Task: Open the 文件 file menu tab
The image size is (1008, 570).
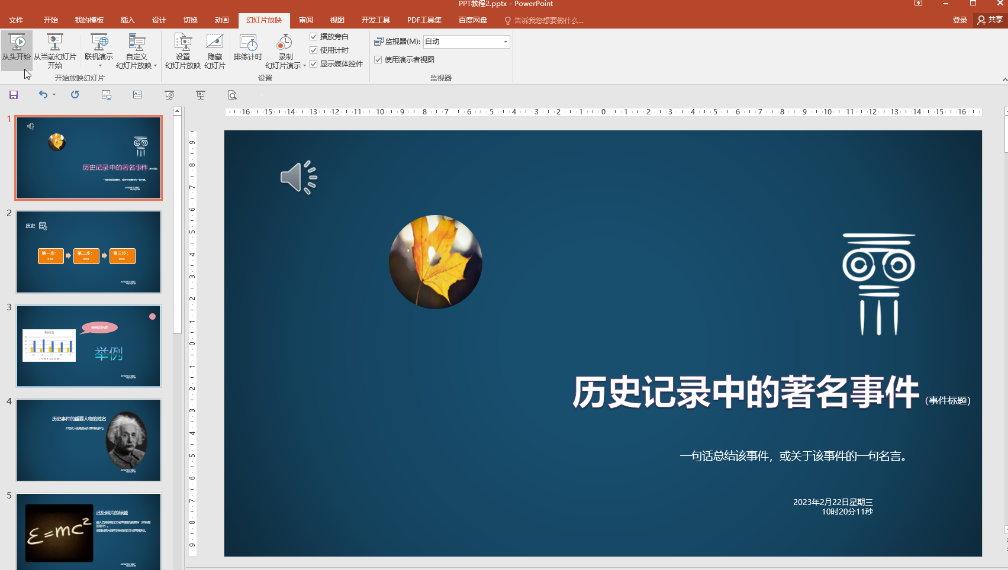Action: pyautogui.click(x=16, y=20)
